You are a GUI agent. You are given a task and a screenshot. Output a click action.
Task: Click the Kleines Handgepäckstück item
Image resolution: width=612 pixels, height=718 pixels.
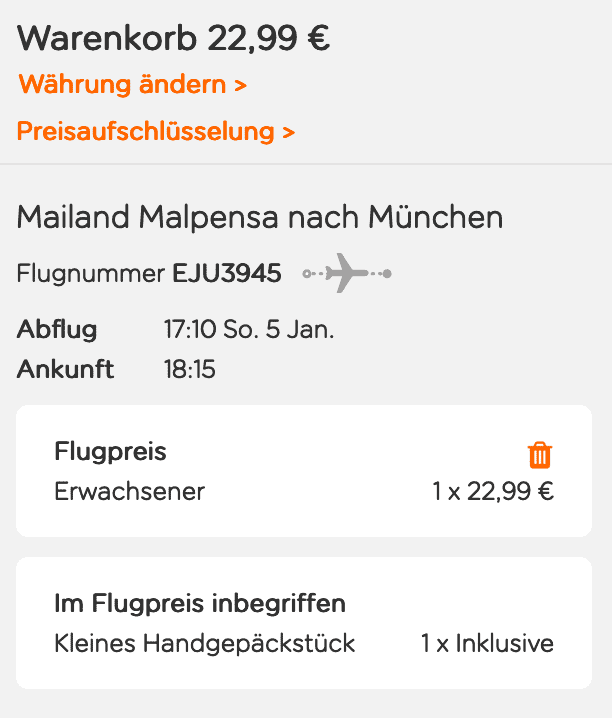tap(205, 643)
